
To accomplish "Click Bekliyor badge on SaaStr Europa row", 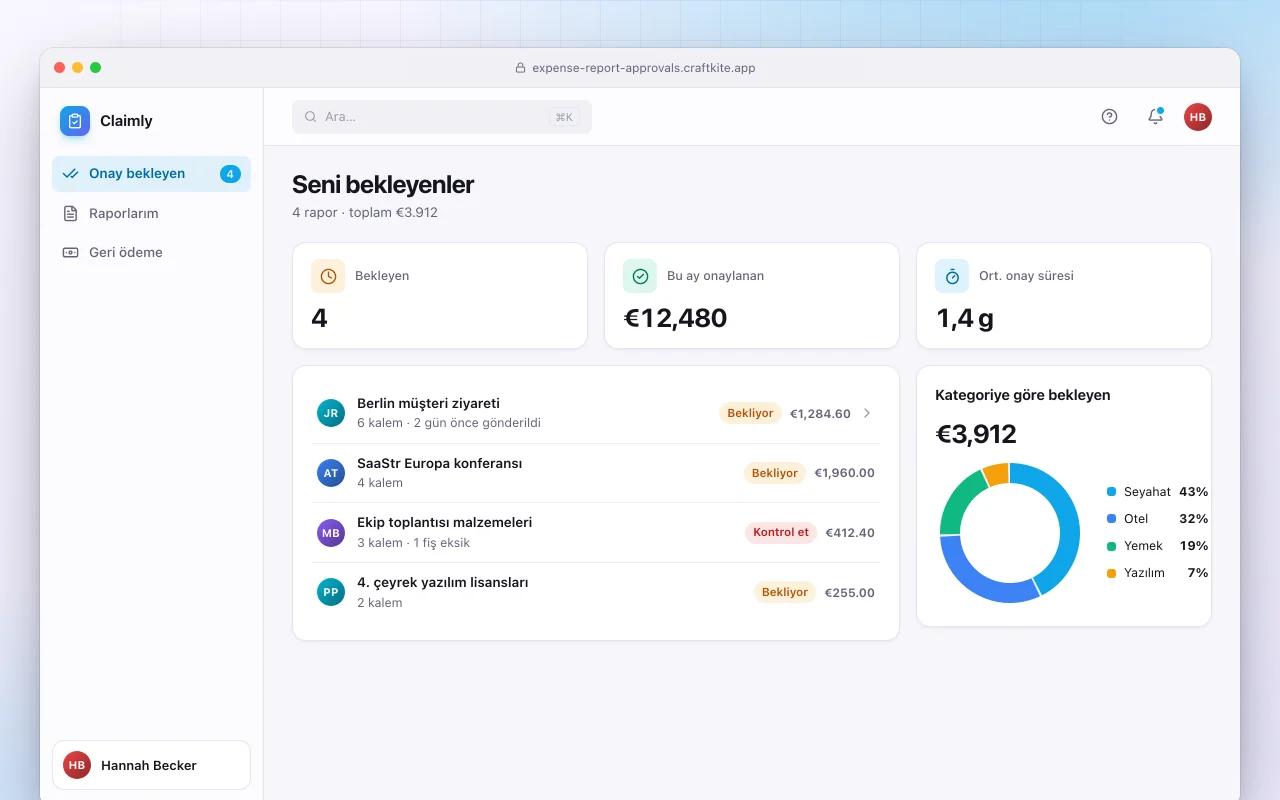I will (x=775, y=473).
